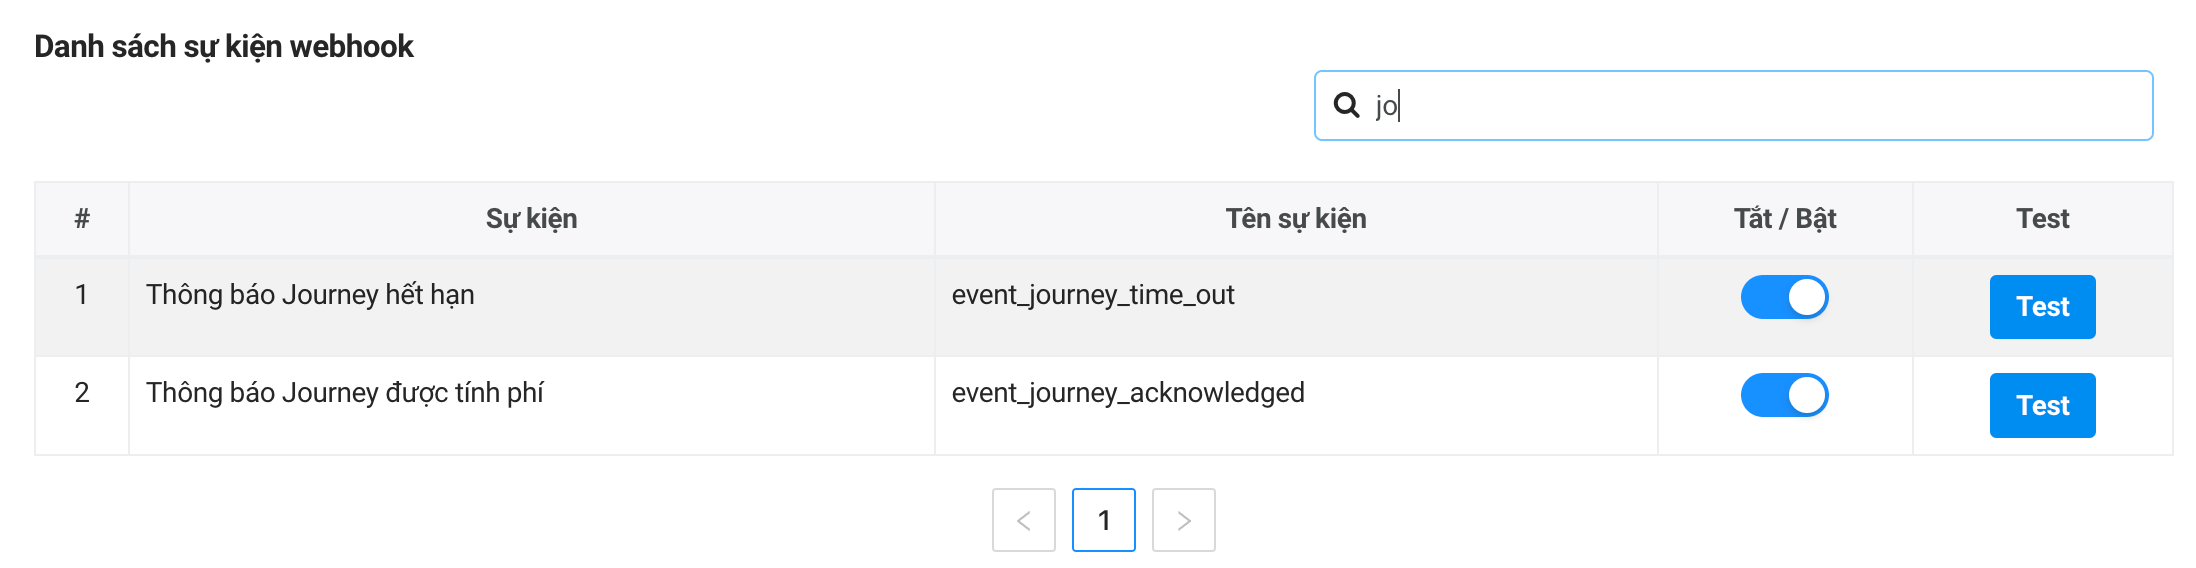The image size is (2196, 568).
Task: Click the "#" column header
Action: point(82,219)
